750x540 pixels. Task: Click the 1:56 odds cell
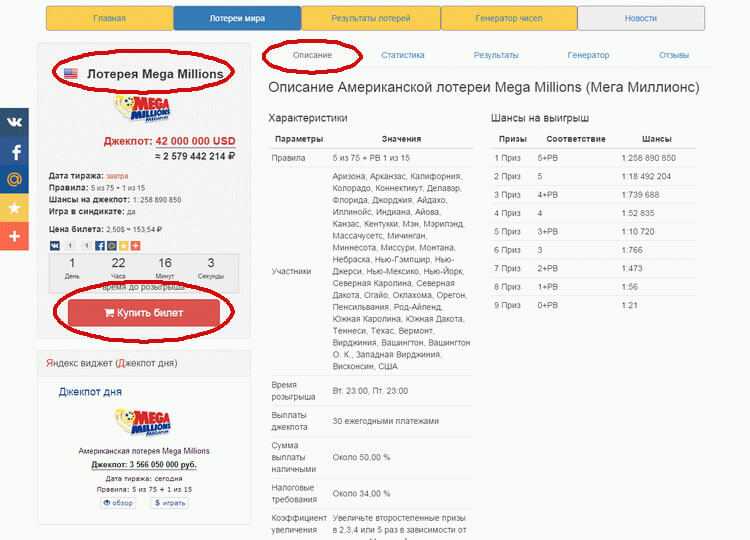[630, 287]
